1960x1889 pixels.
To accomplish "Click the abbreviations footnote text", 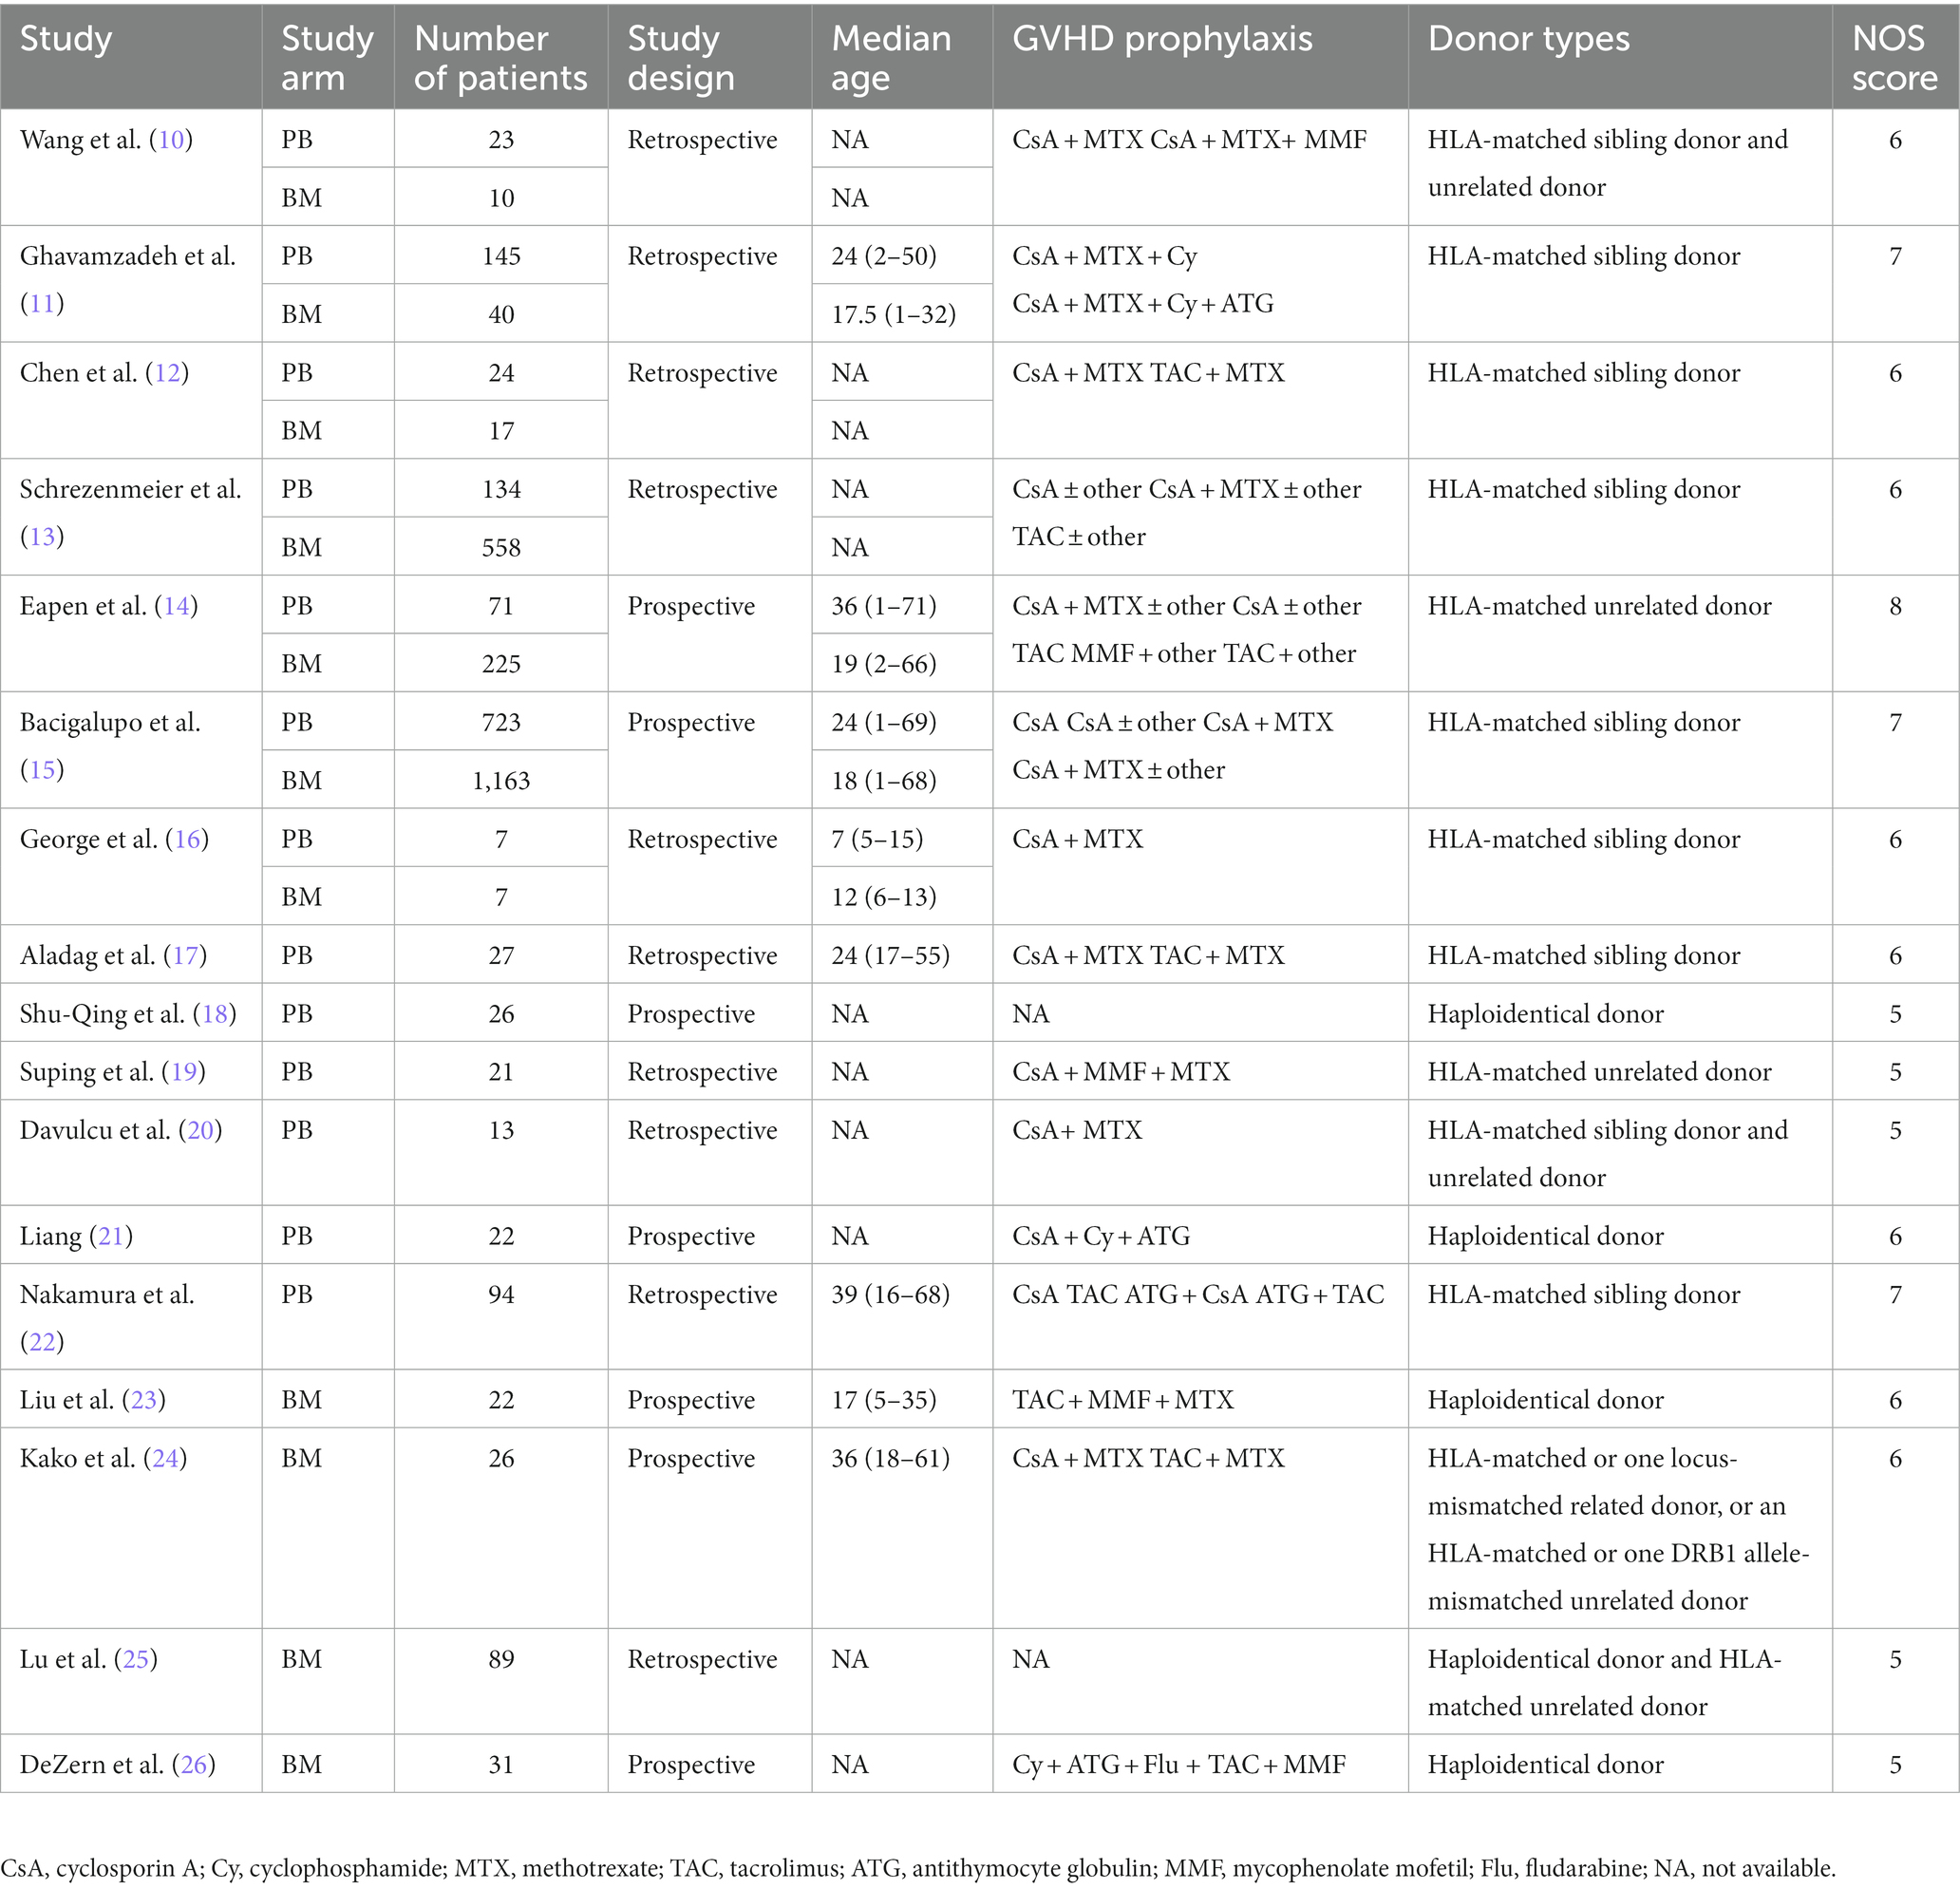I will (x=918, y=1868).
